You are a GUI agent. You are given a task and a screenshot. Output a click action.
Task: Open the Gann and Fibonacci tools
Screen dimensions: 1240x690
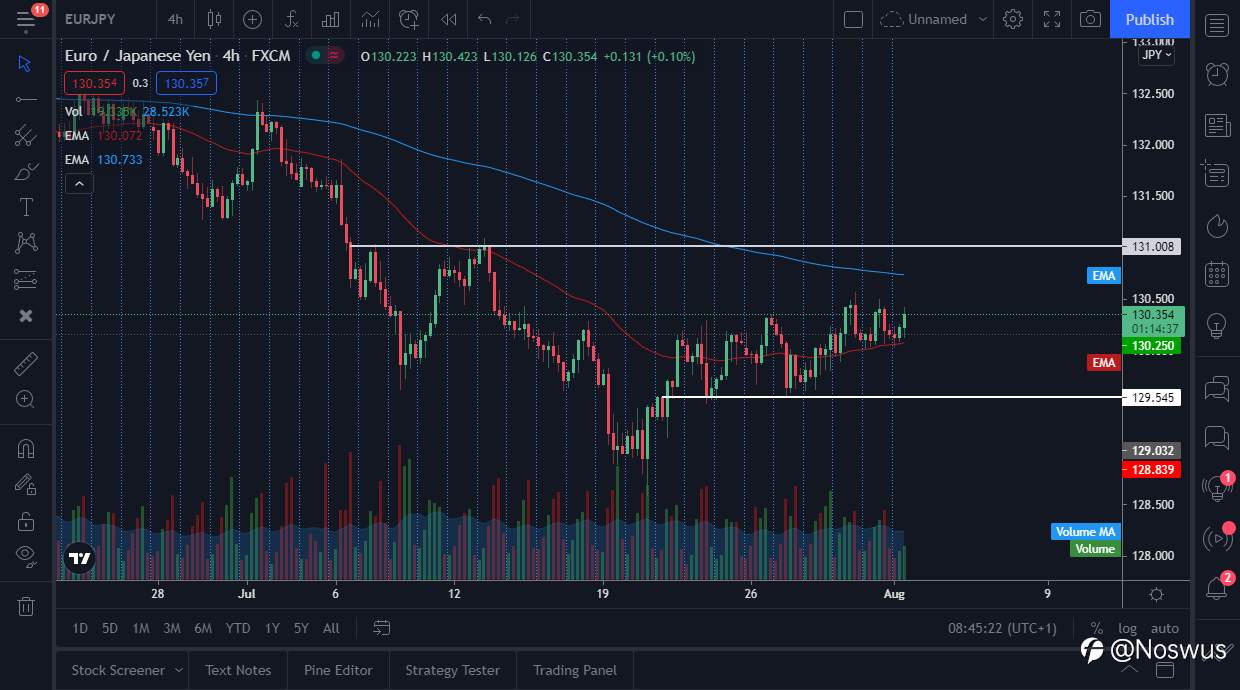tap(26, 136)
